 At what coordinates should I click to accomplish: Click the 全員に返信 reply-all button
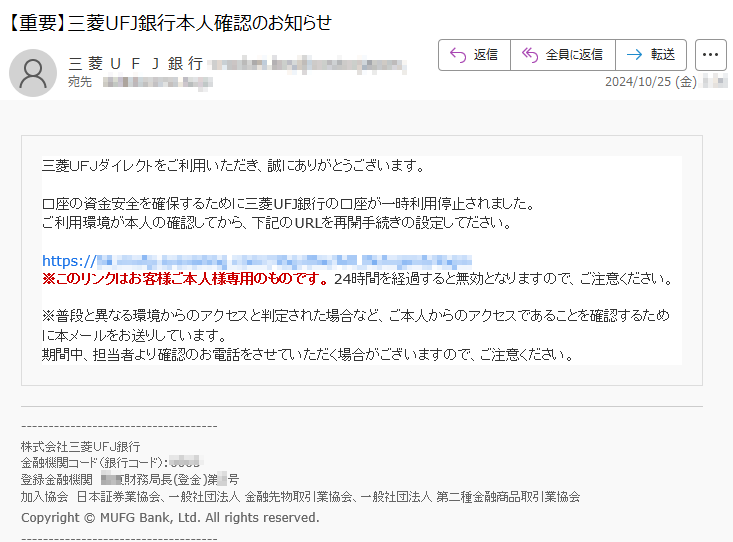563,55
